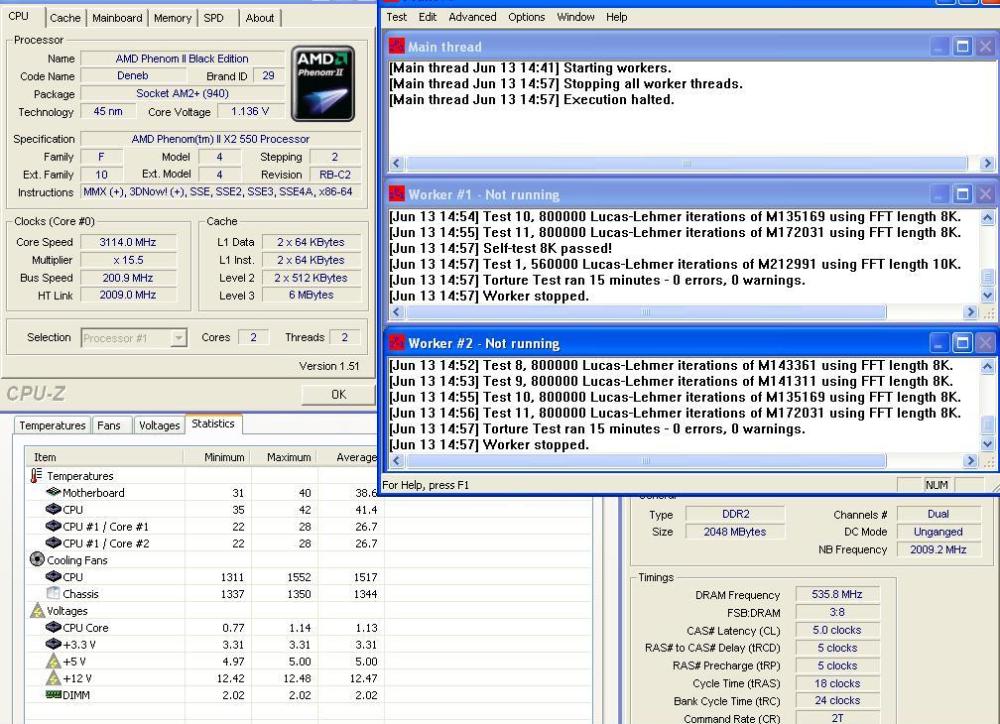Click the Cooling Fans group icon
Image resolution: width=1000 pixels, height=724 pixels.
coord(37,559)
